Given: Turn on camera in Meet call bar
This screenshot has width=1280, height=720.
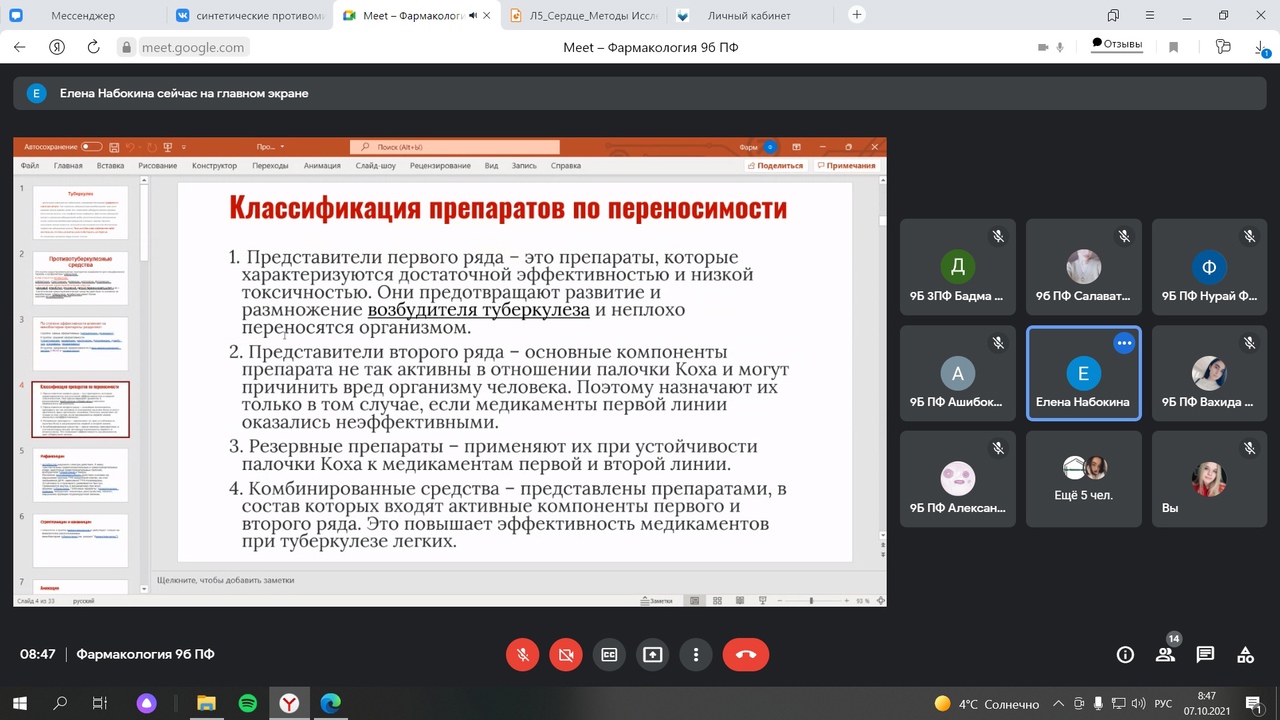Looking at the screenshot, I should point(565,655).
